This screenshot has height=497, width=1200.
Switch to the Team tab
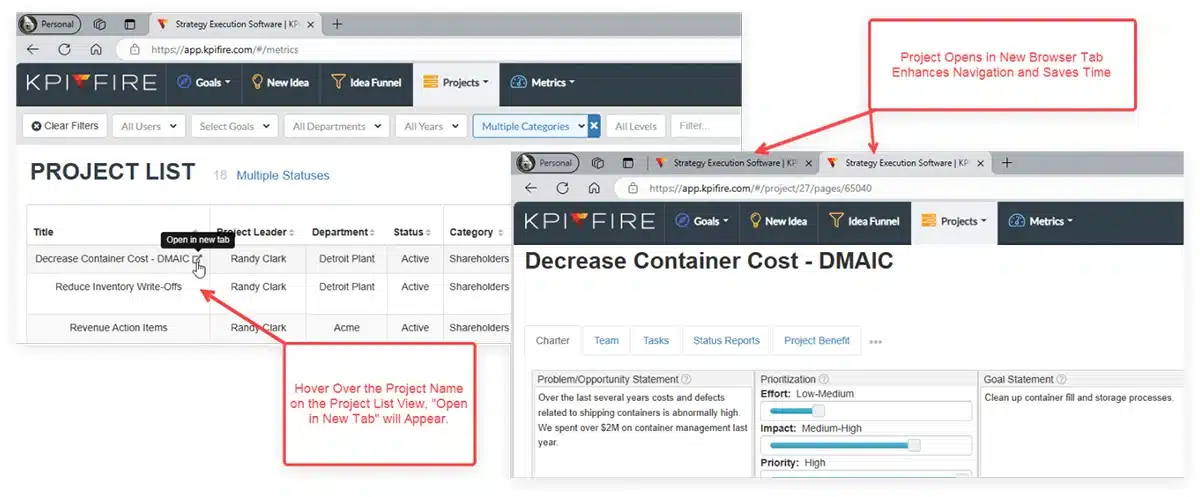point(606,341)
